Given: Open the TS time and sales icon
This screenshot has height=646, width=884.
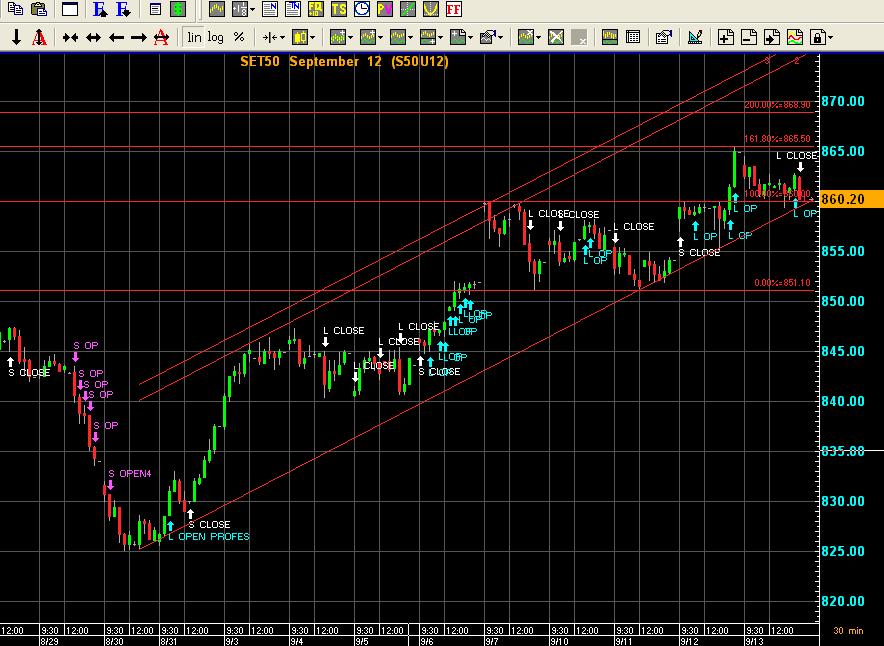Looking at the screenshot, I should point(339,10).
